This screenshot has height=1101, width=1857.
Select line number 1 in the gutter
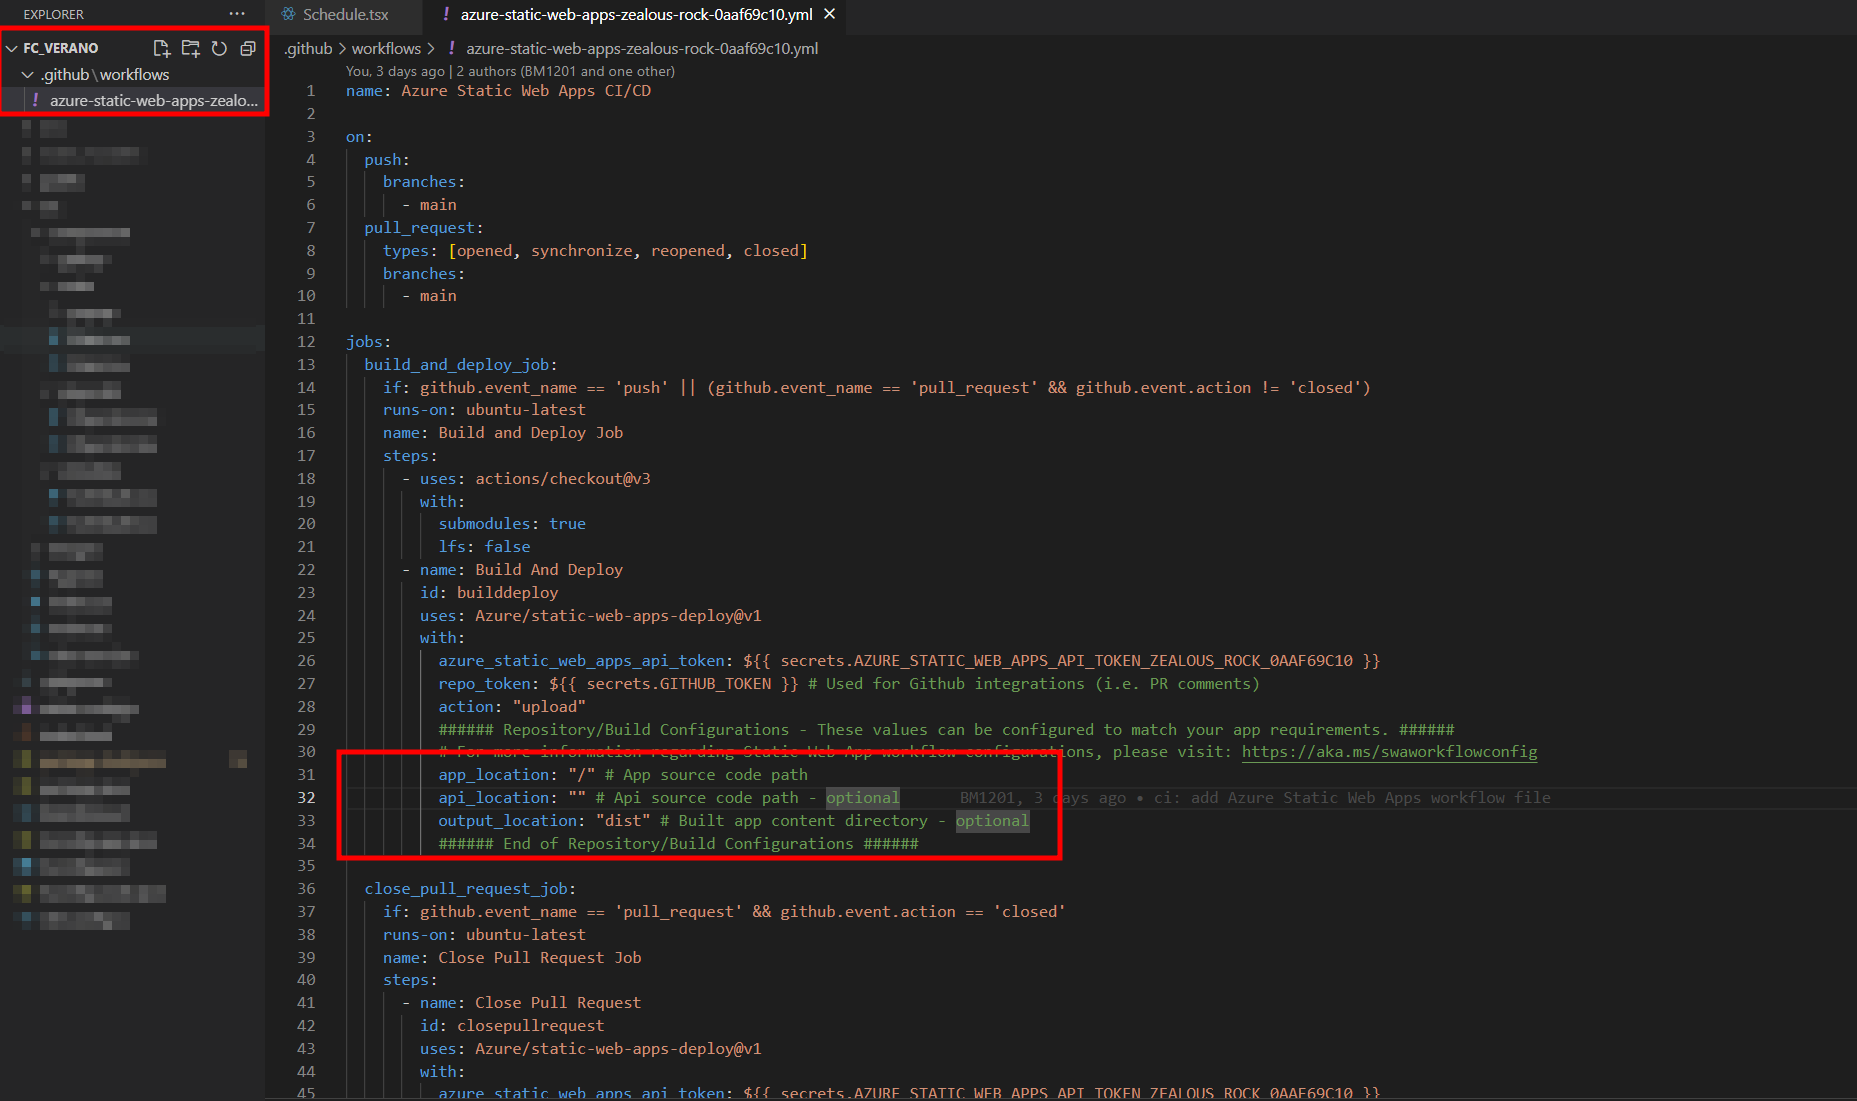310,91
